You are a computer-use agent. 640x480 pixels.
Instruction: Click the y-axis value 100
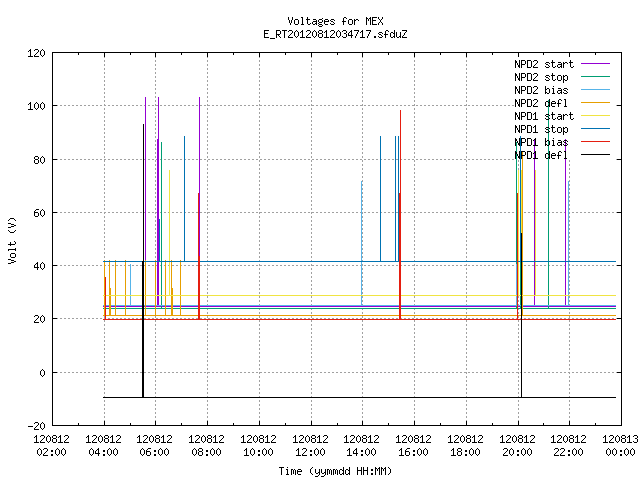click(36, 106)
